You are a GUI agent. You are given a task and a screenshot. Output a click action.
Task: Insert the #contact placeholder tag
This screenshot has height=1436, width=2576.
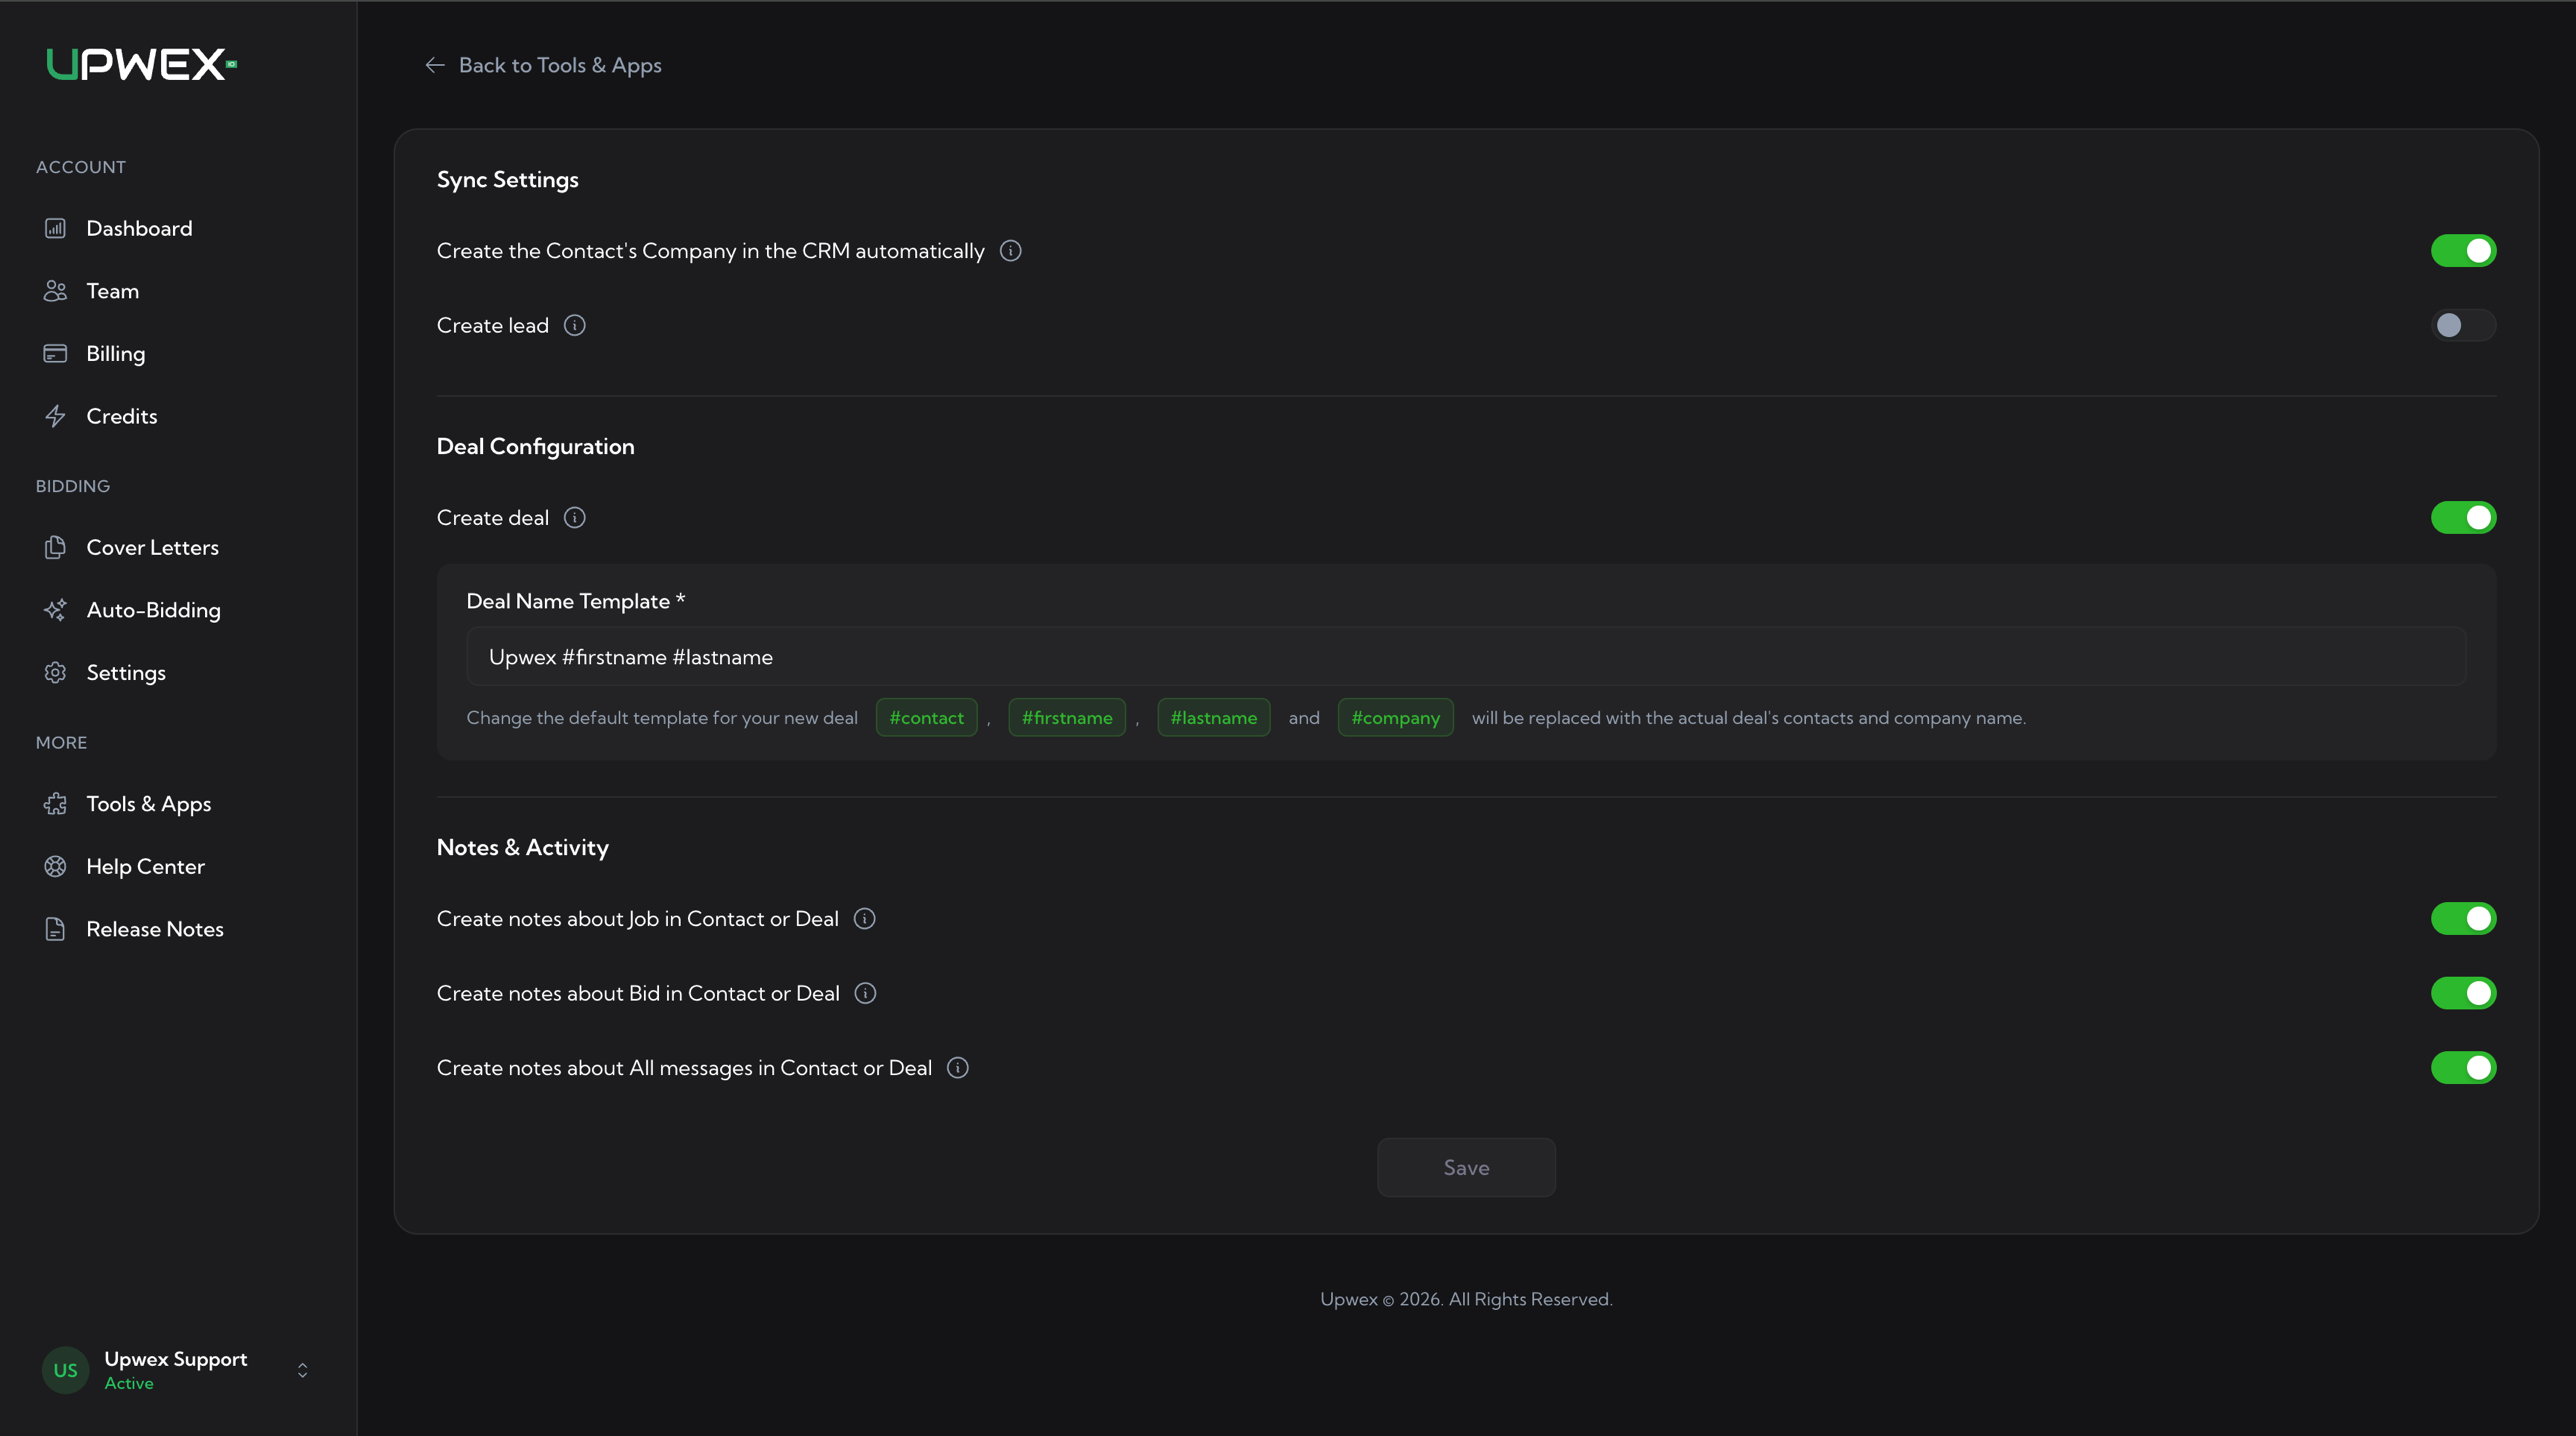pyautogui.click(x=926, y=717)
